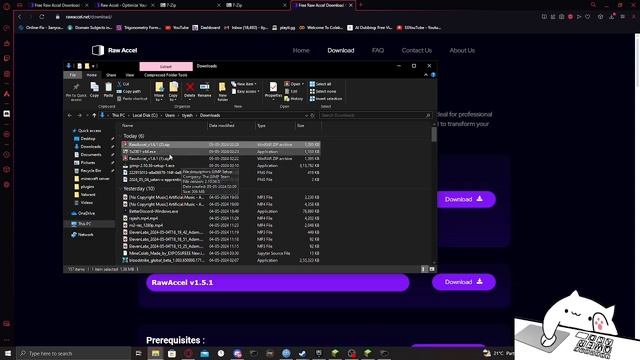Image resolution: width=640 pixels, height=360 pixels.
Task: Collapse the Yesterday file group
Action: click(x=121, y=189)
